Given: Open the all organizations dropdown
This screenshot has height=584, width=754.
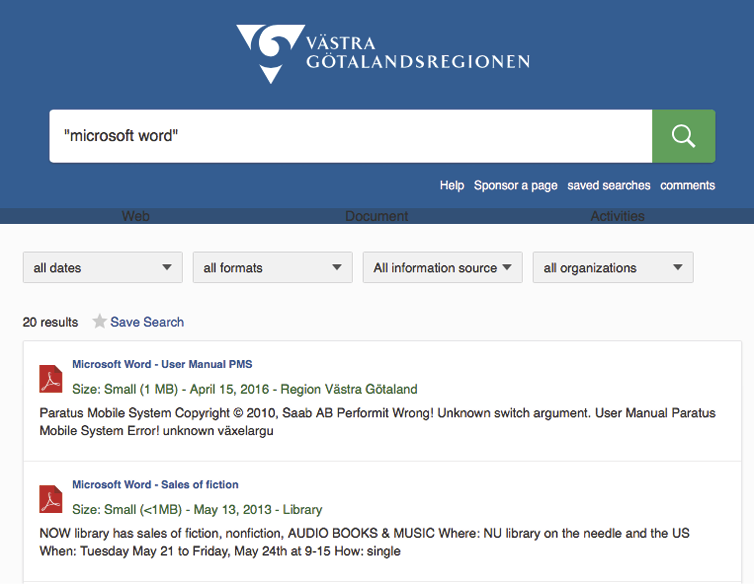Looking at the screenshot, I should [x=613, y=267].
